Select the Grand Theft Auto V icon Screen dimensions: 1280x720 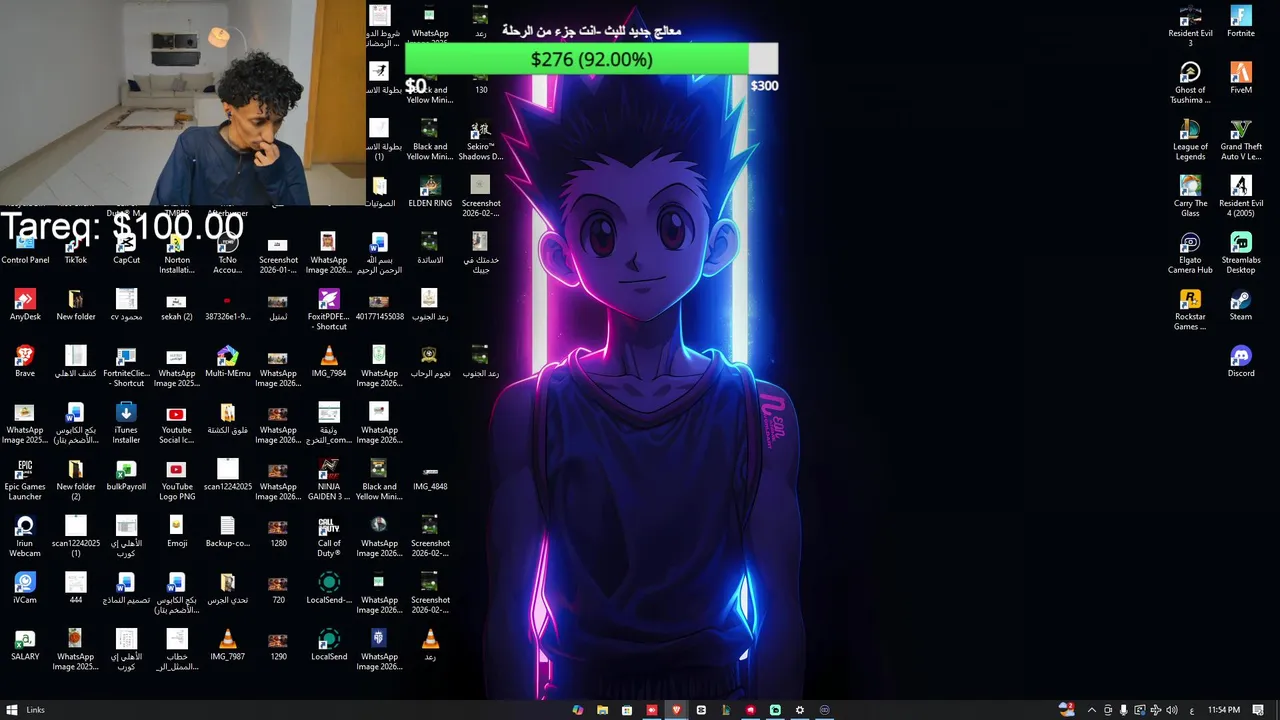[x=1241, y=141]
